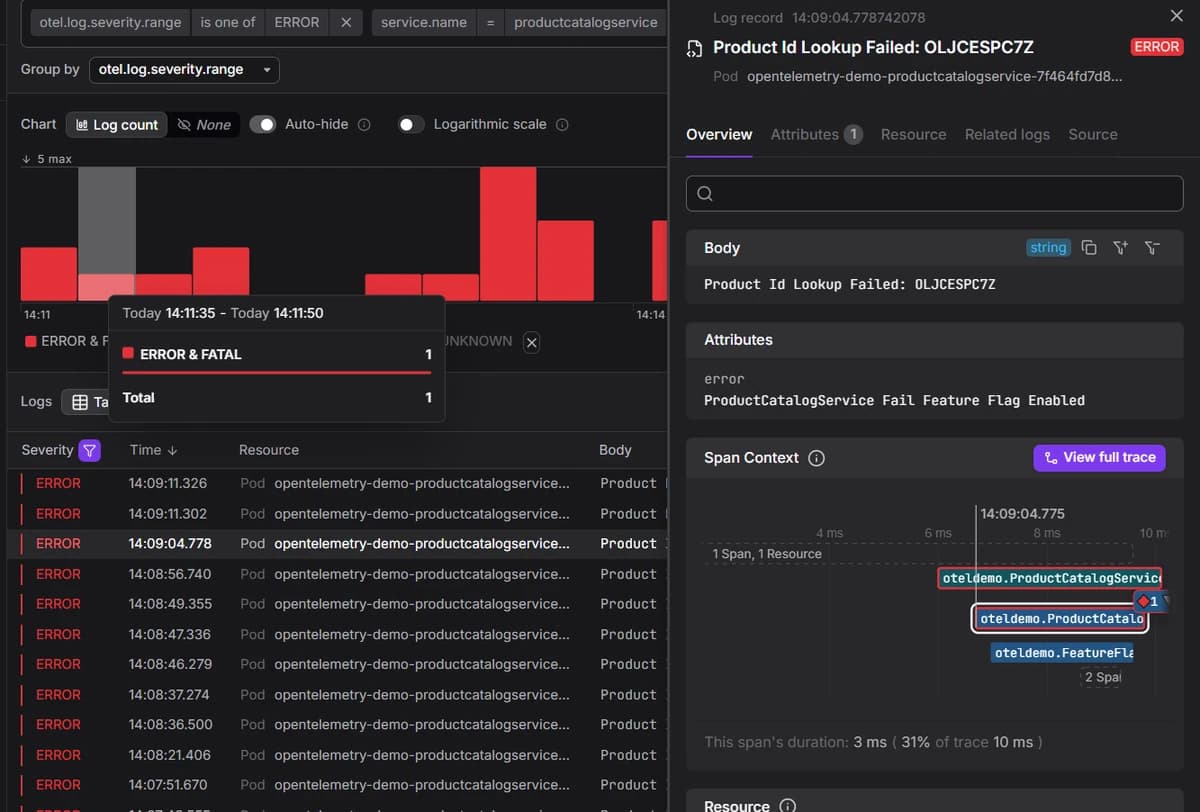Switch to the Attributes tab

[x=816, y=134]
